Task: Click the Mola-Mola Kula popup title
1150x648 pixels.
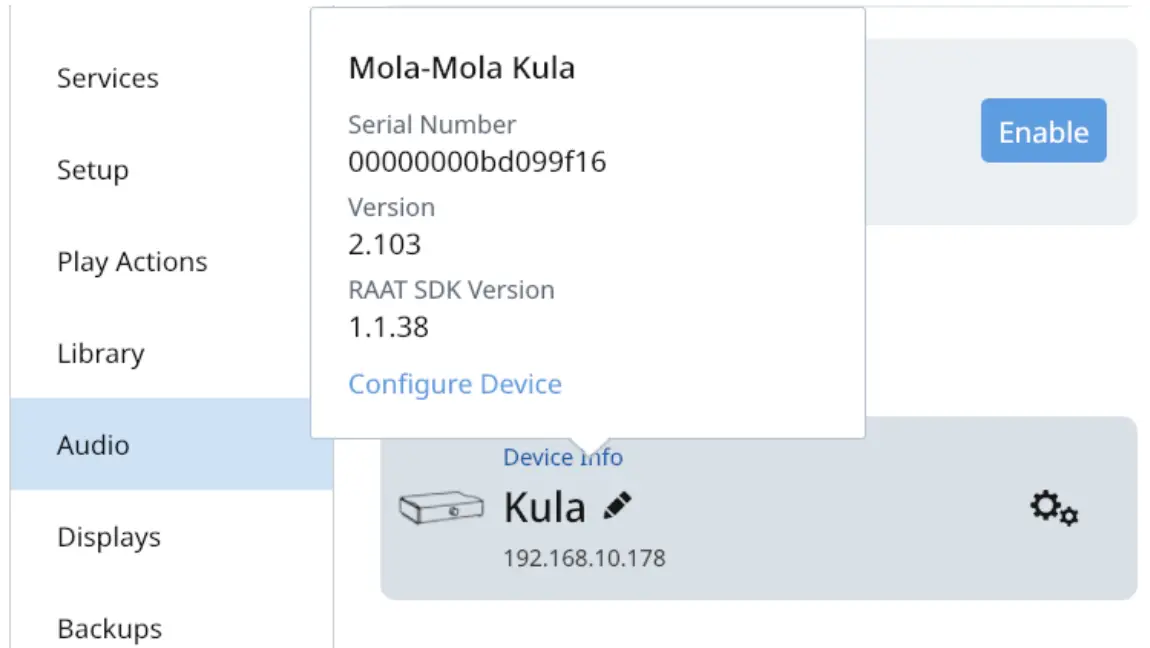Action: 461,69
